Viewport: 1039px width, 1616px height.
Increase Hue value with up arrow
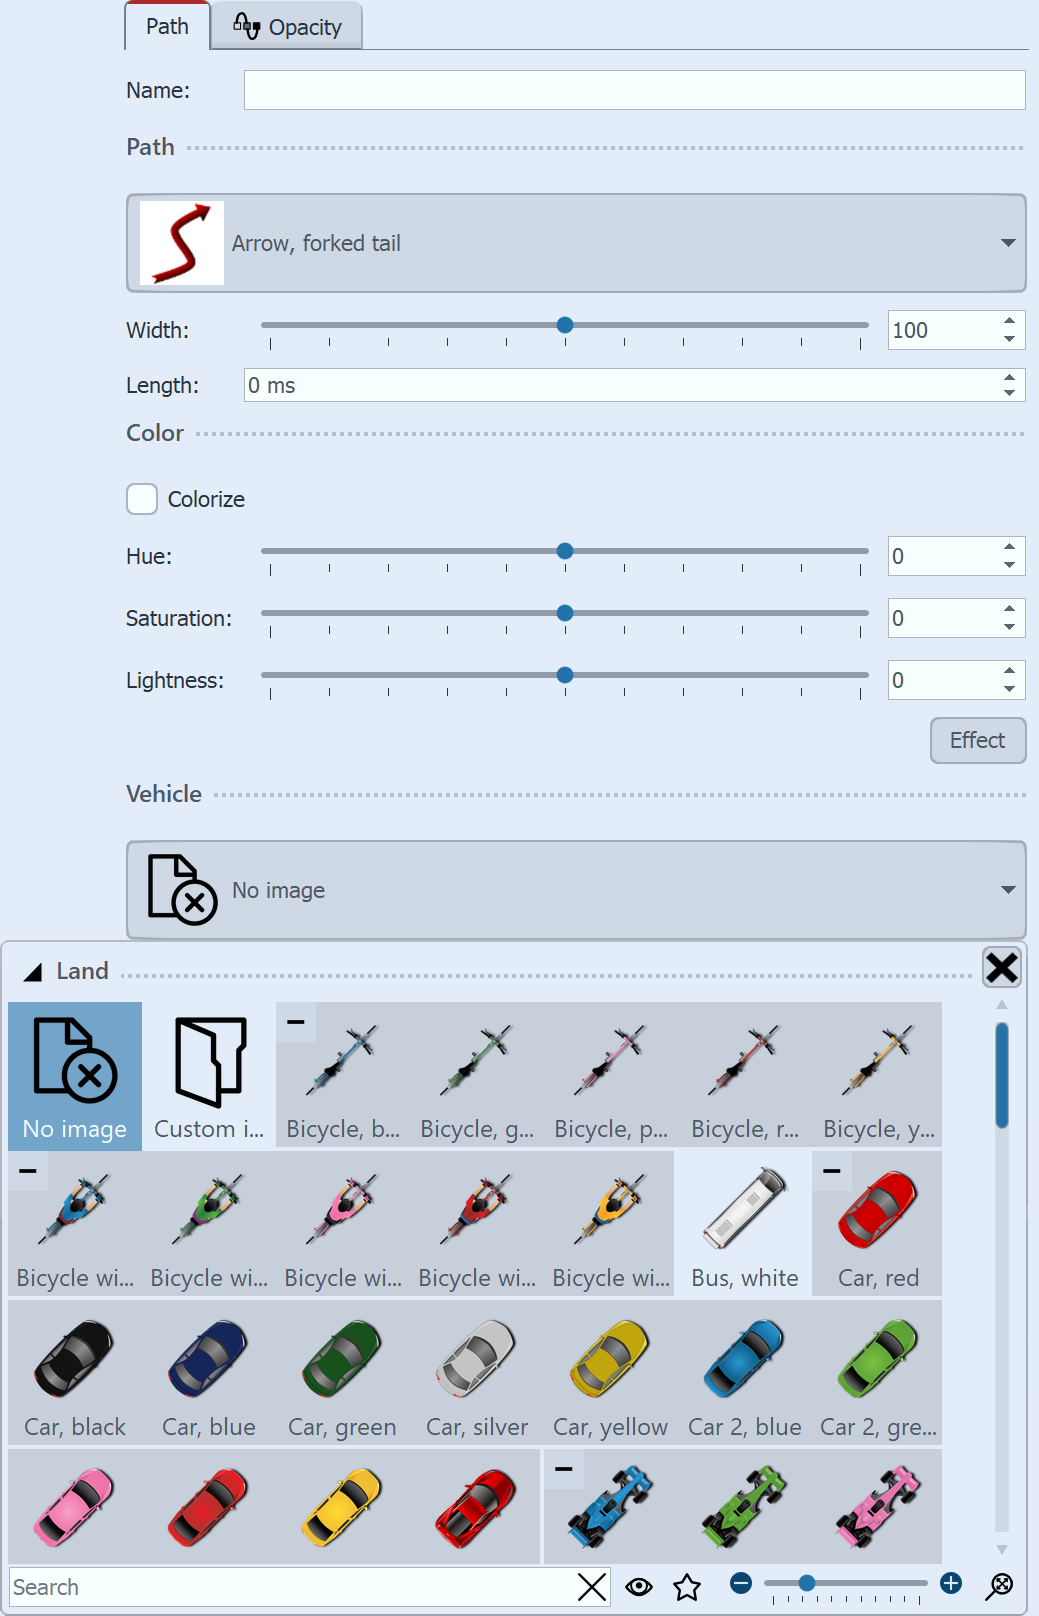pyautogui.click(x=1009, y=547)
